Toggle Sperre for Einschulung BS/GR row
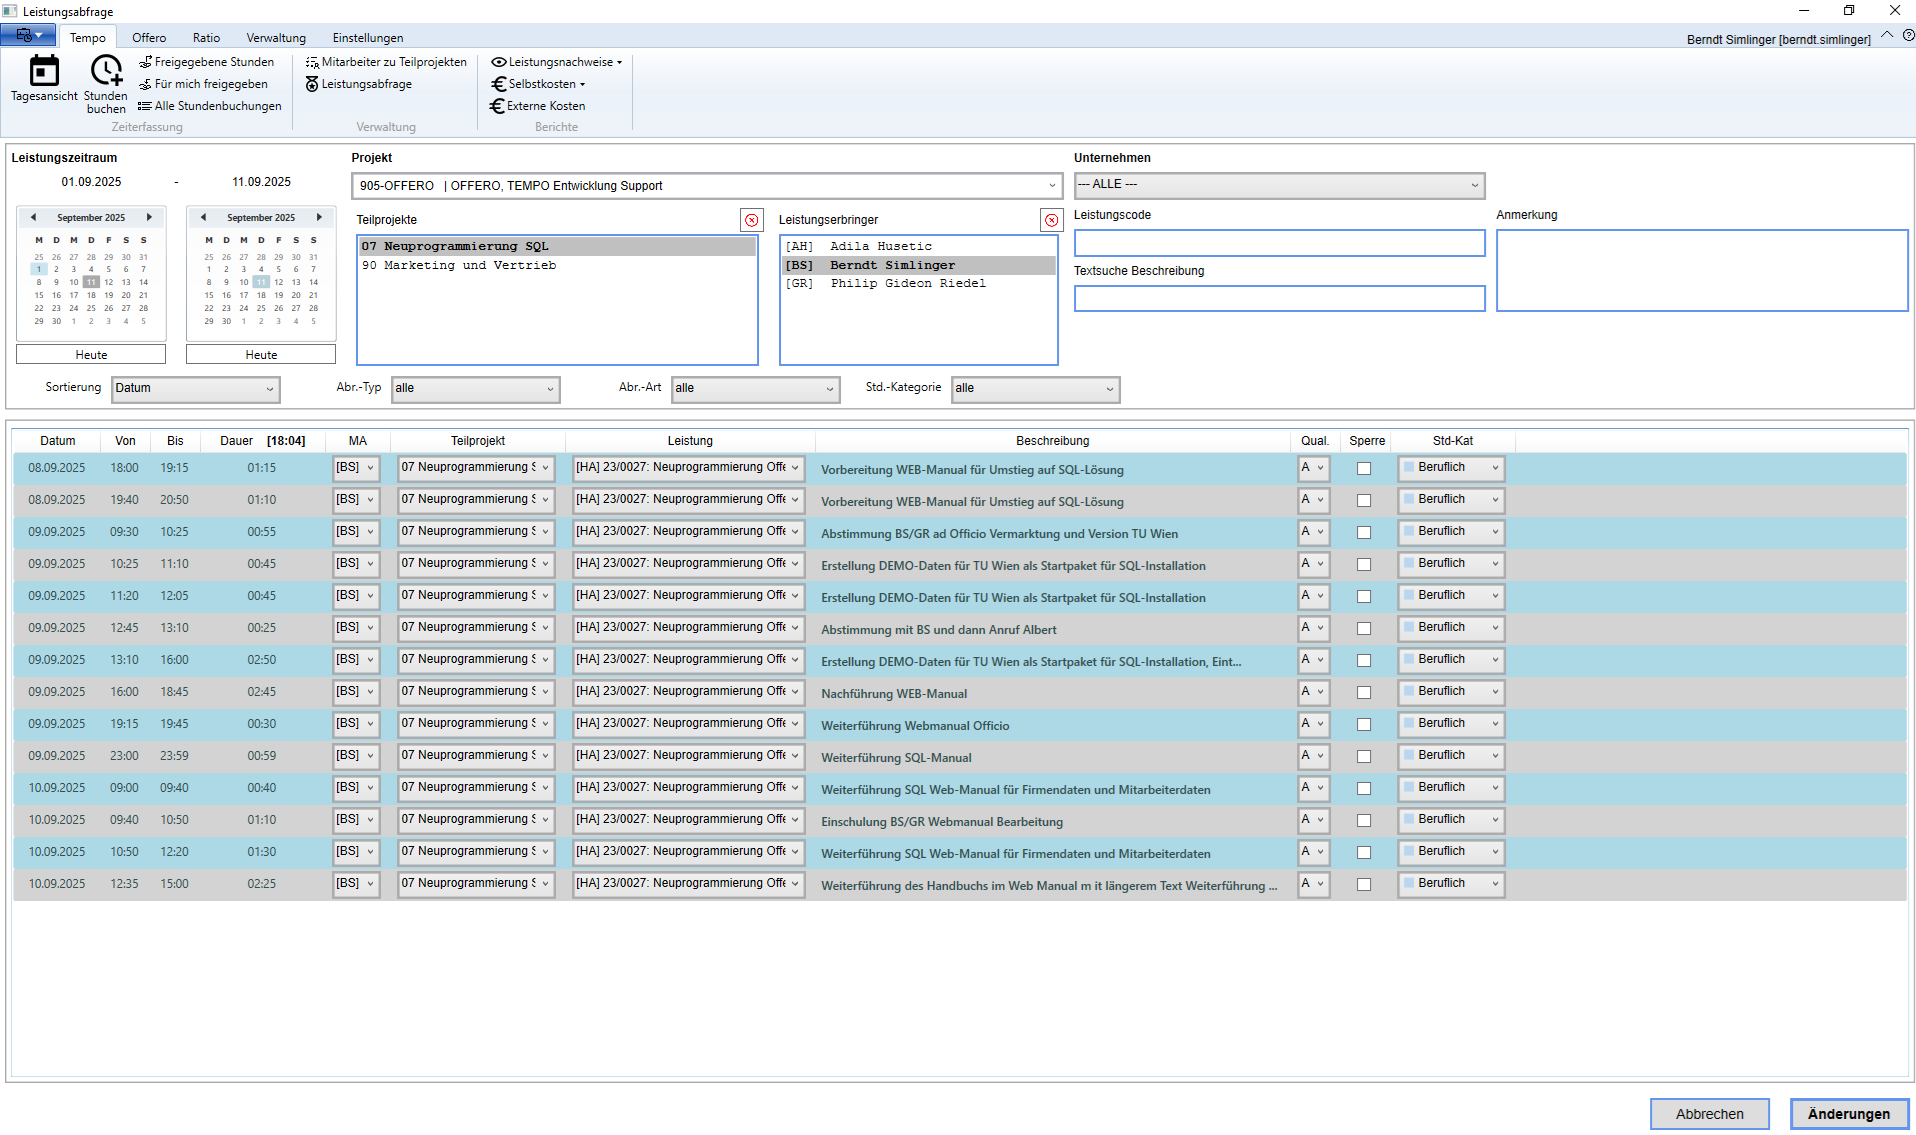This screenshot has height=1135, width=1916. click(x=1363, y=821)
